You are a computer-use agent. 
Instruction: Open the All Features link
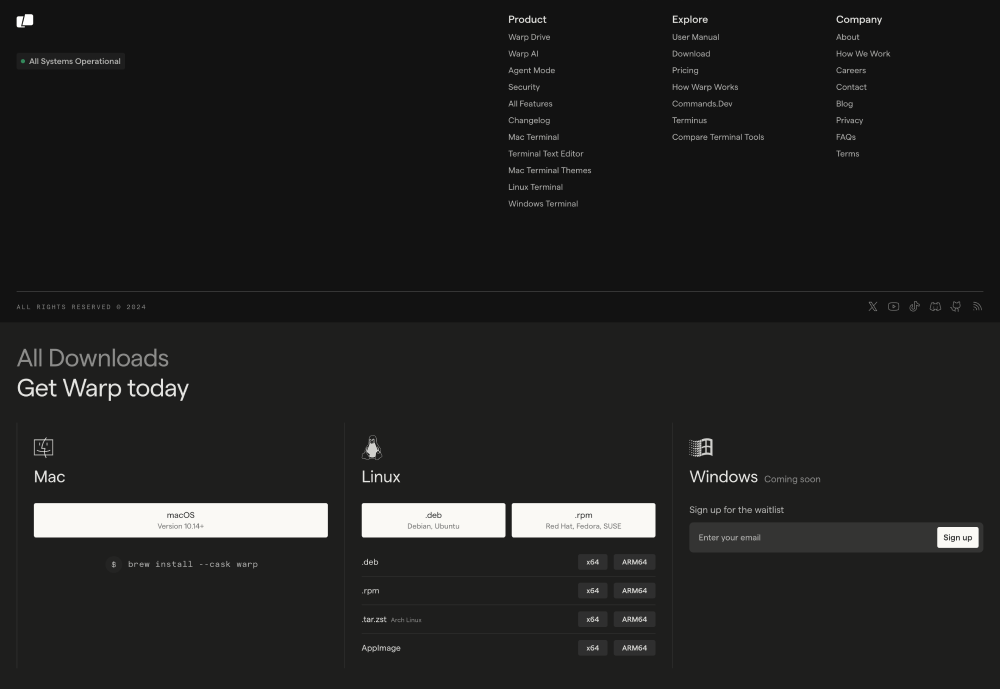(530, 103)
